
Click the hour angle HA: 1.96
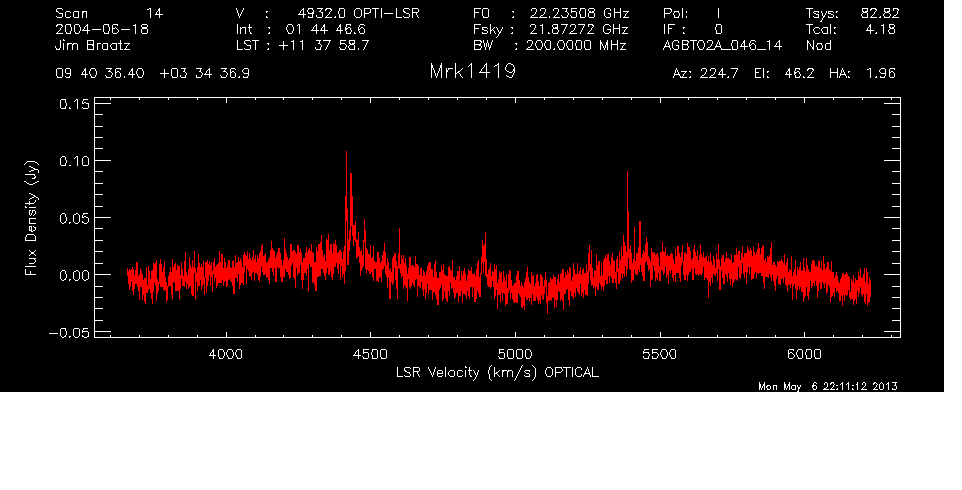tap(862, 74)
